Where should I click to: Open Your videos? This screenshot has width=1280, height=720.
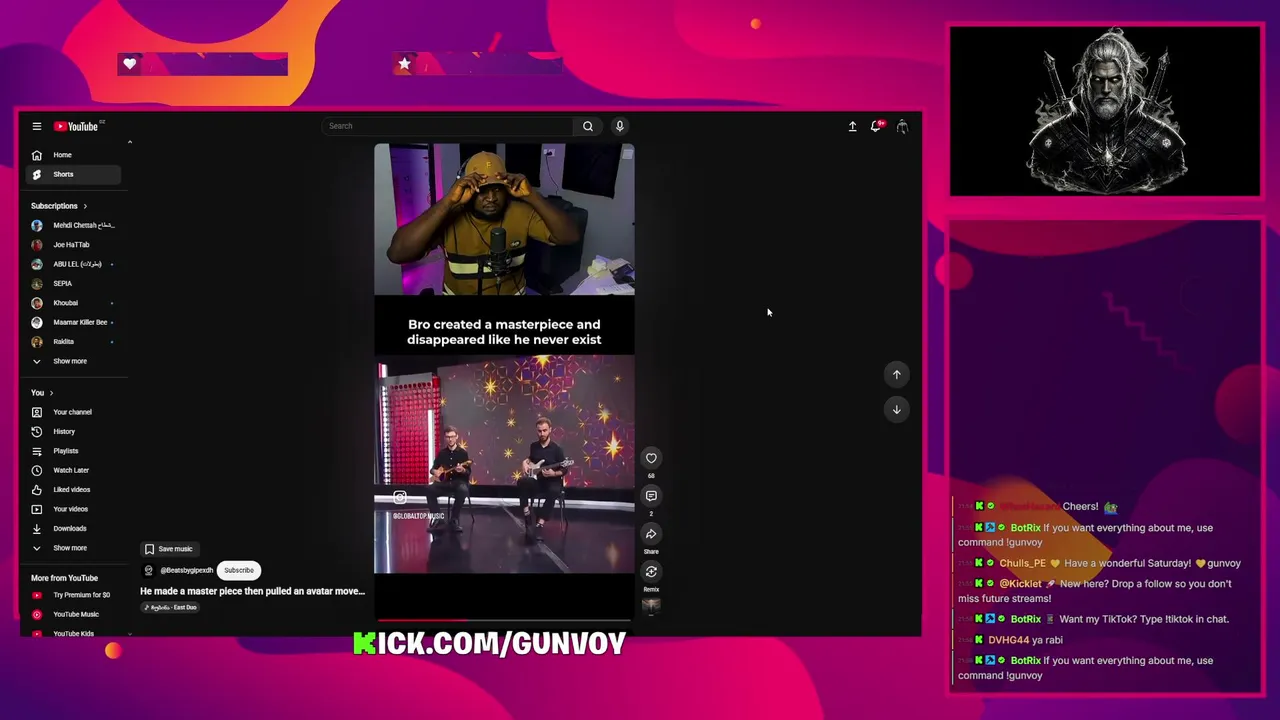click(x=75, y=509)
